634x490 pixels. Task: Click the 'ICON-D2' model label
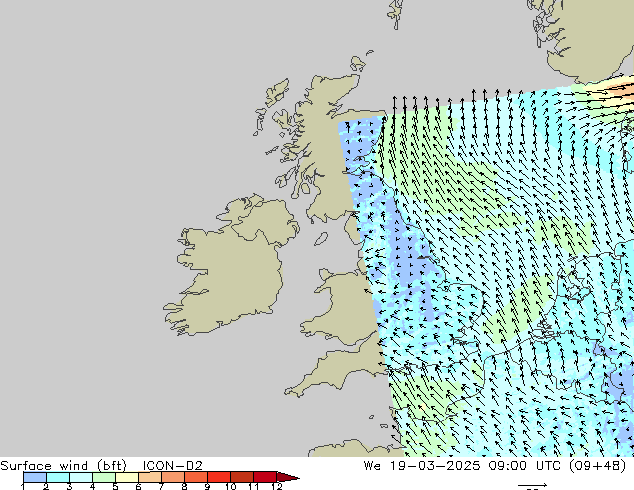(x=172, y=465)
